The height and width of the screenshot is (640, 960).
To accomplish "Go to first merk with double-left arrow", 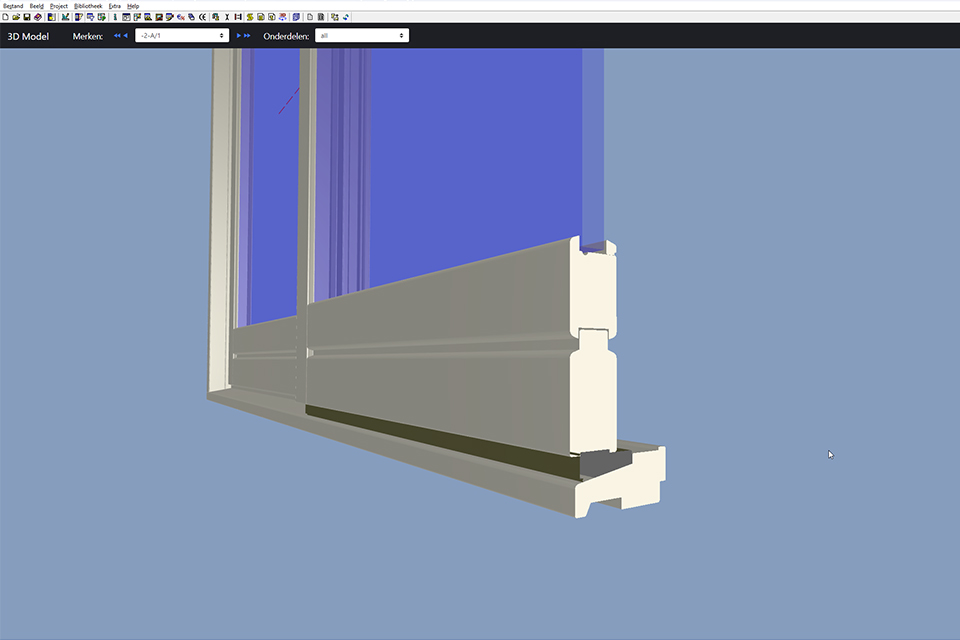I will (117, 36).
